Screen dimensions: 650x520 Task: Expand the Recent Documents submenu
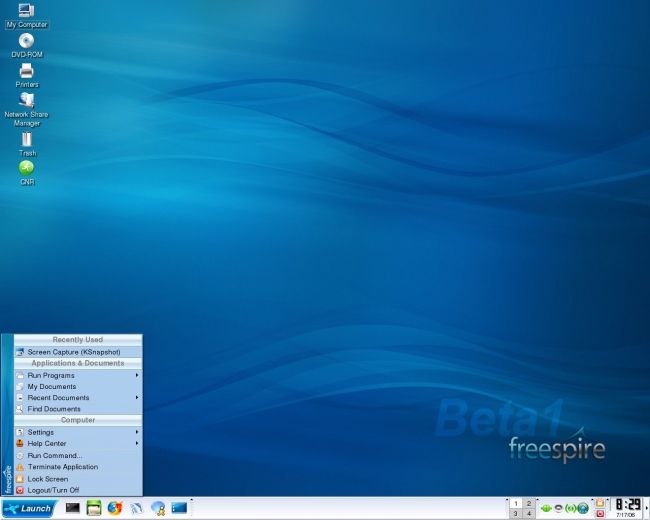76,397
